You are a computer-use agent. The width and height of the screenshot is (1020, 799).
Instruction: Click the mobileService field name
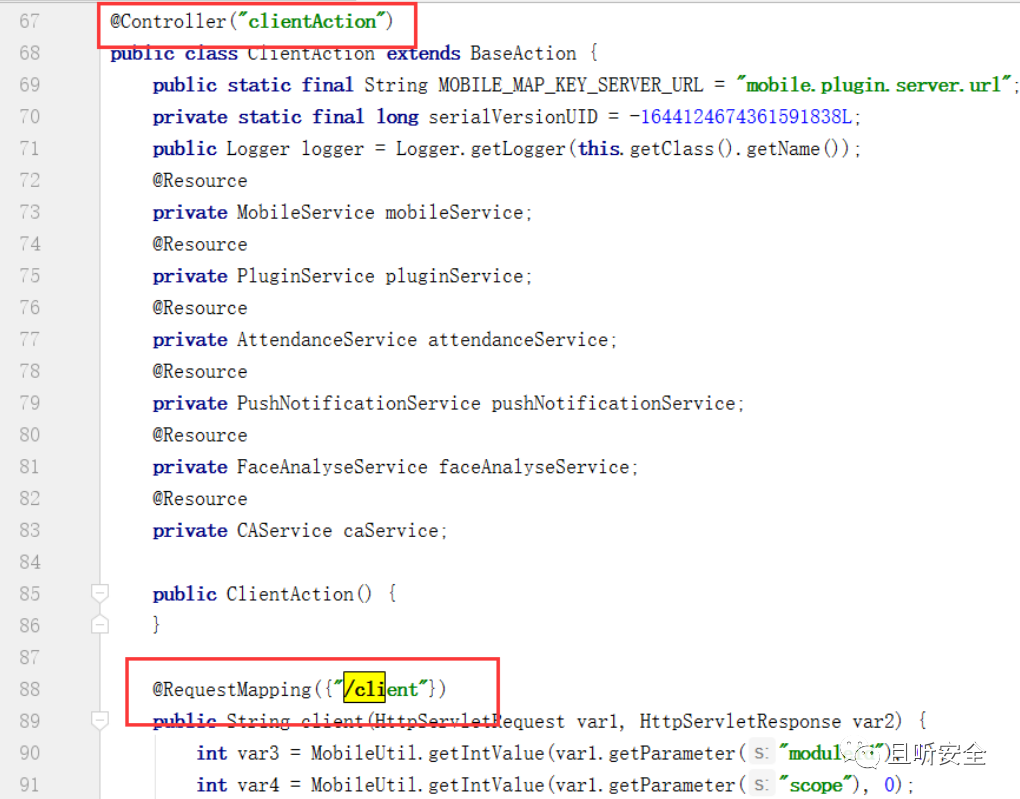click(x=454, y=213)
